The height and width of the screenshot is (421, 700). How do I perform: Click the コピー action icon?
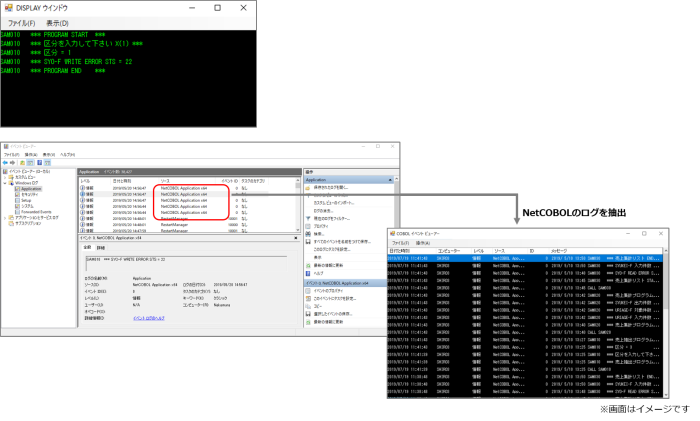[308, 306]
